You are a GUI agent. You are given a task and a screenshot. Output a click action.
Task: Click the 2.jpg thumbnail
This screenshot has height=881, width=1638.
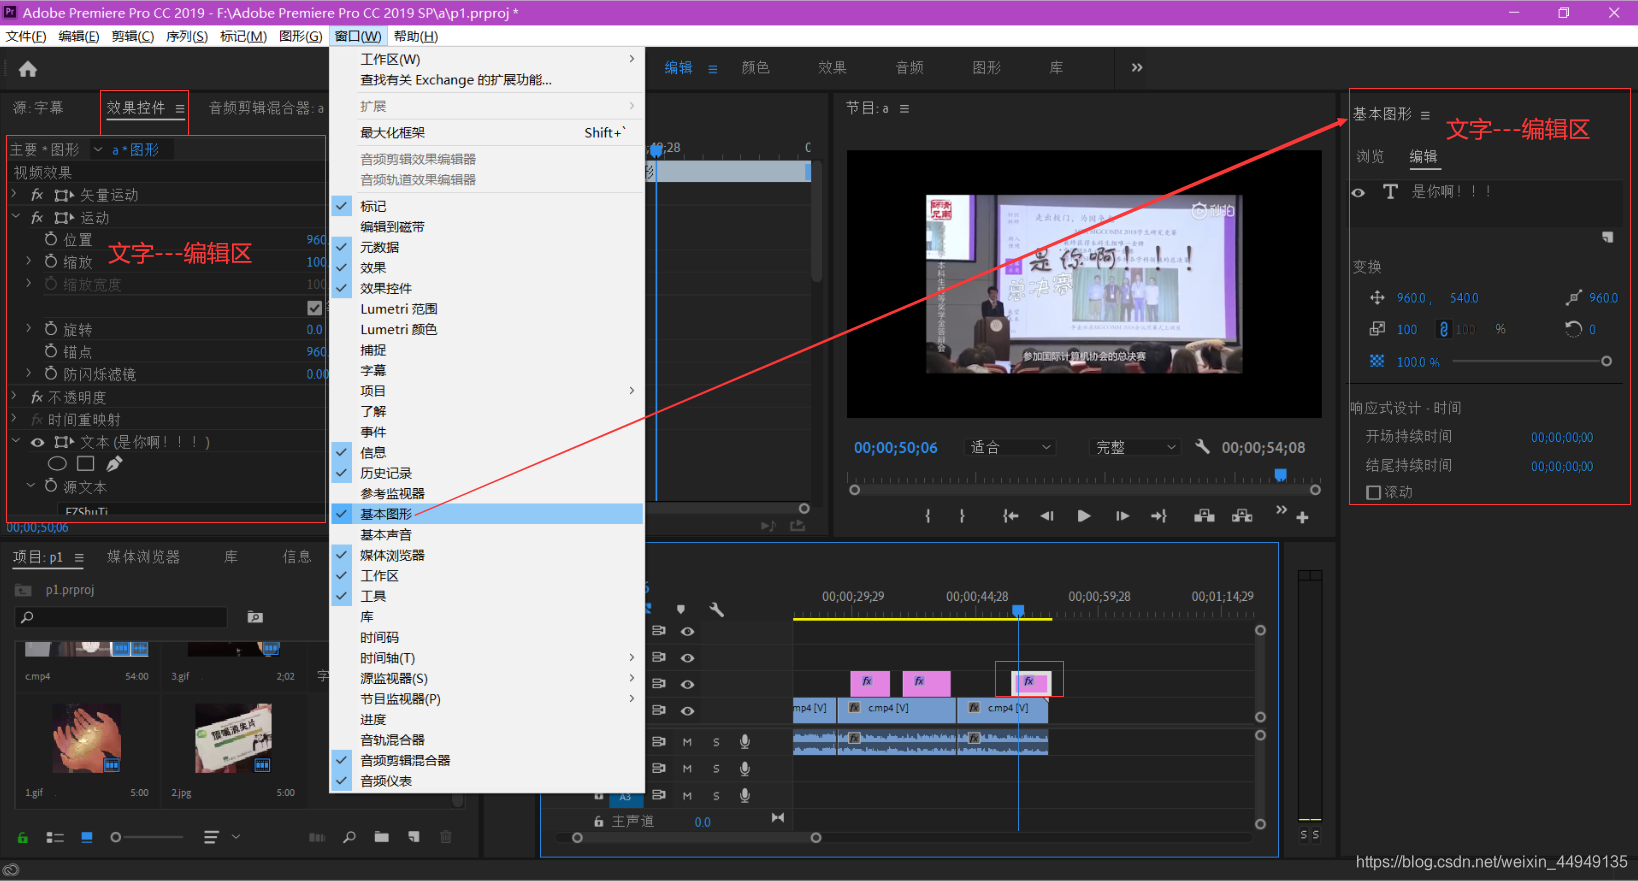tap(233, 738)
